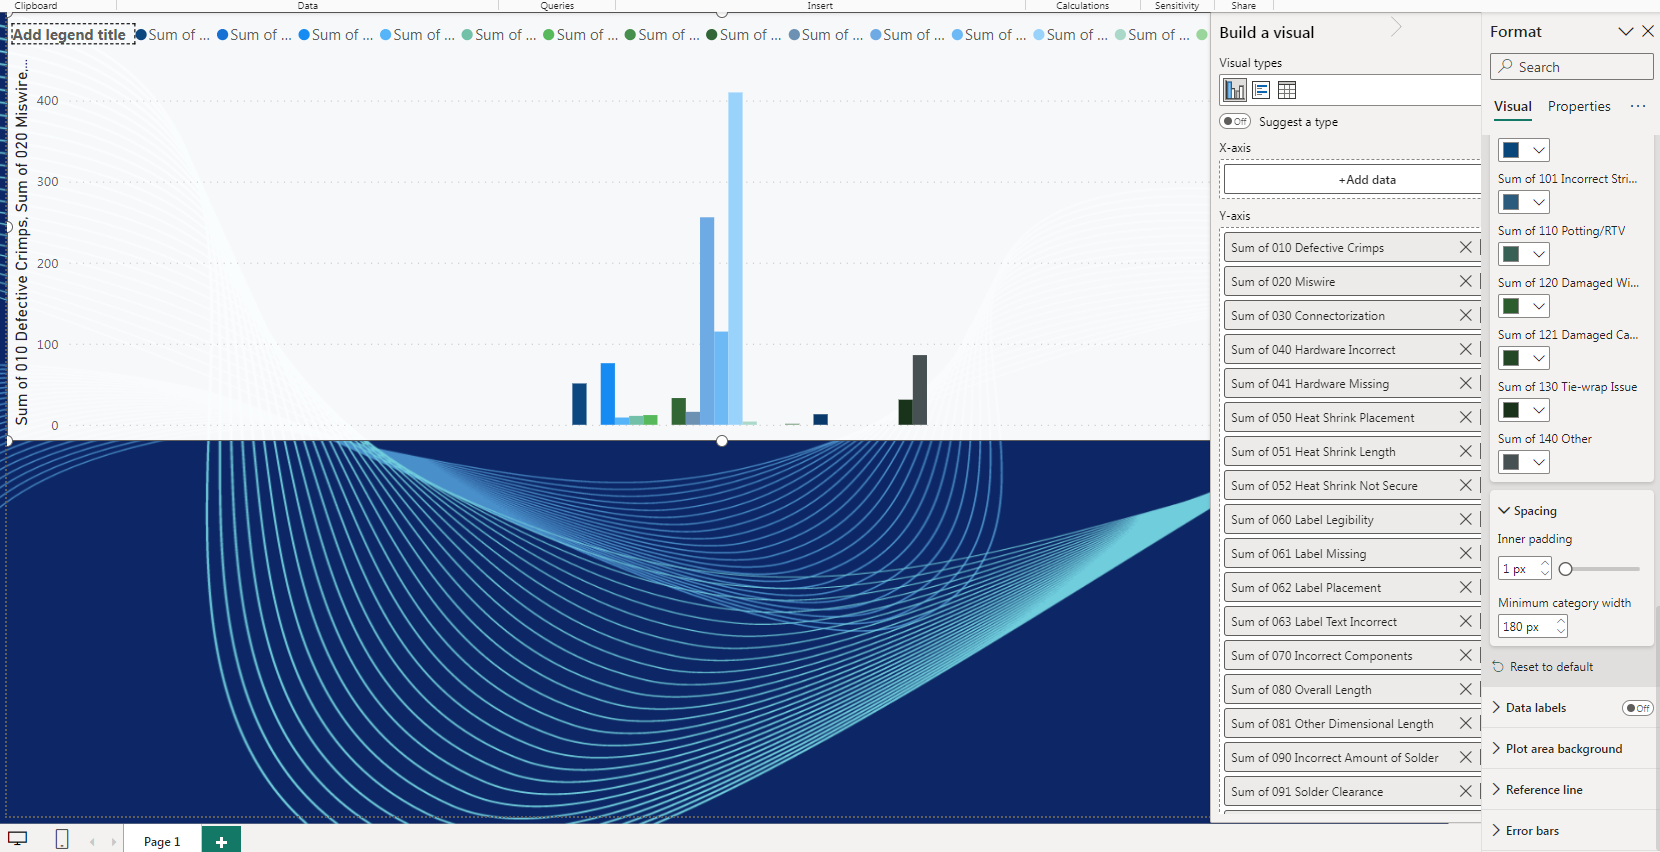Remove Sum of 040 Hardware Incorrect field

click(1465, 349)
